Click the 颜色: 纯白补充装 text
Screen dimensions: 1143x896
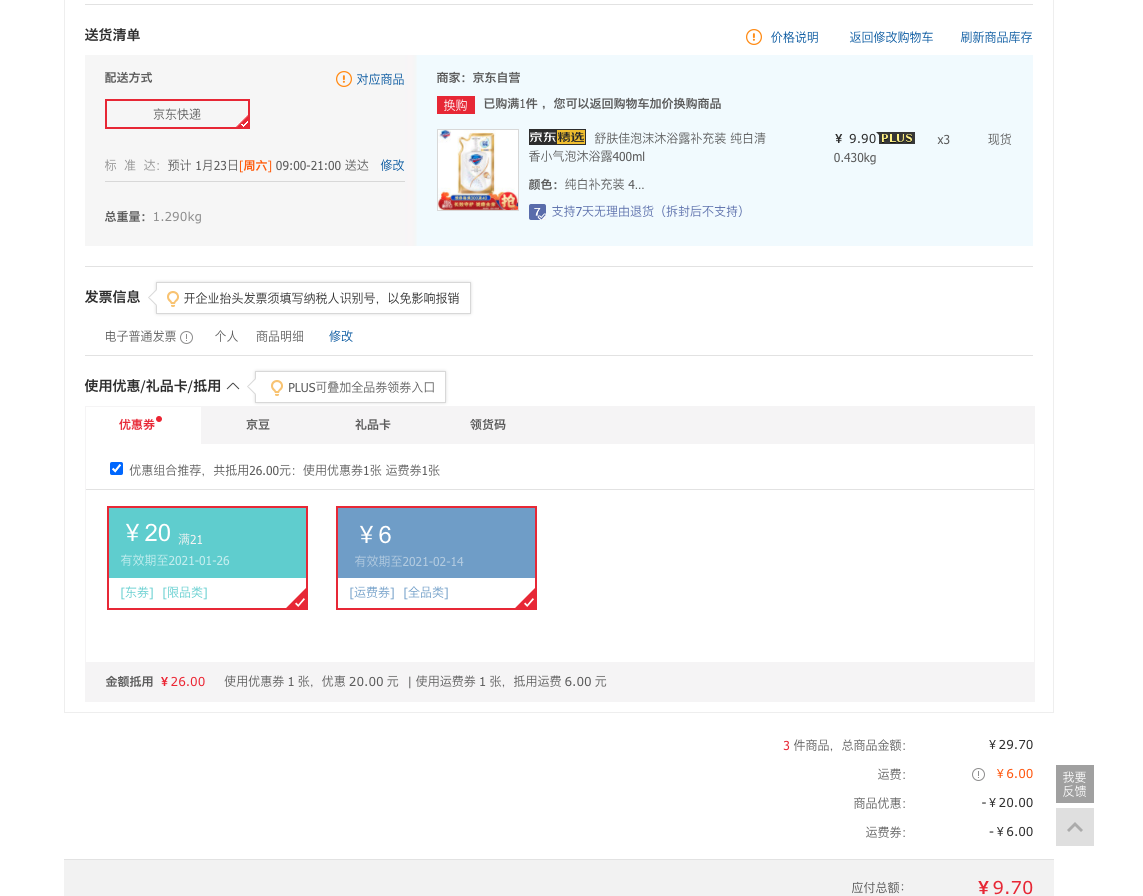click(x=586, y=184)
